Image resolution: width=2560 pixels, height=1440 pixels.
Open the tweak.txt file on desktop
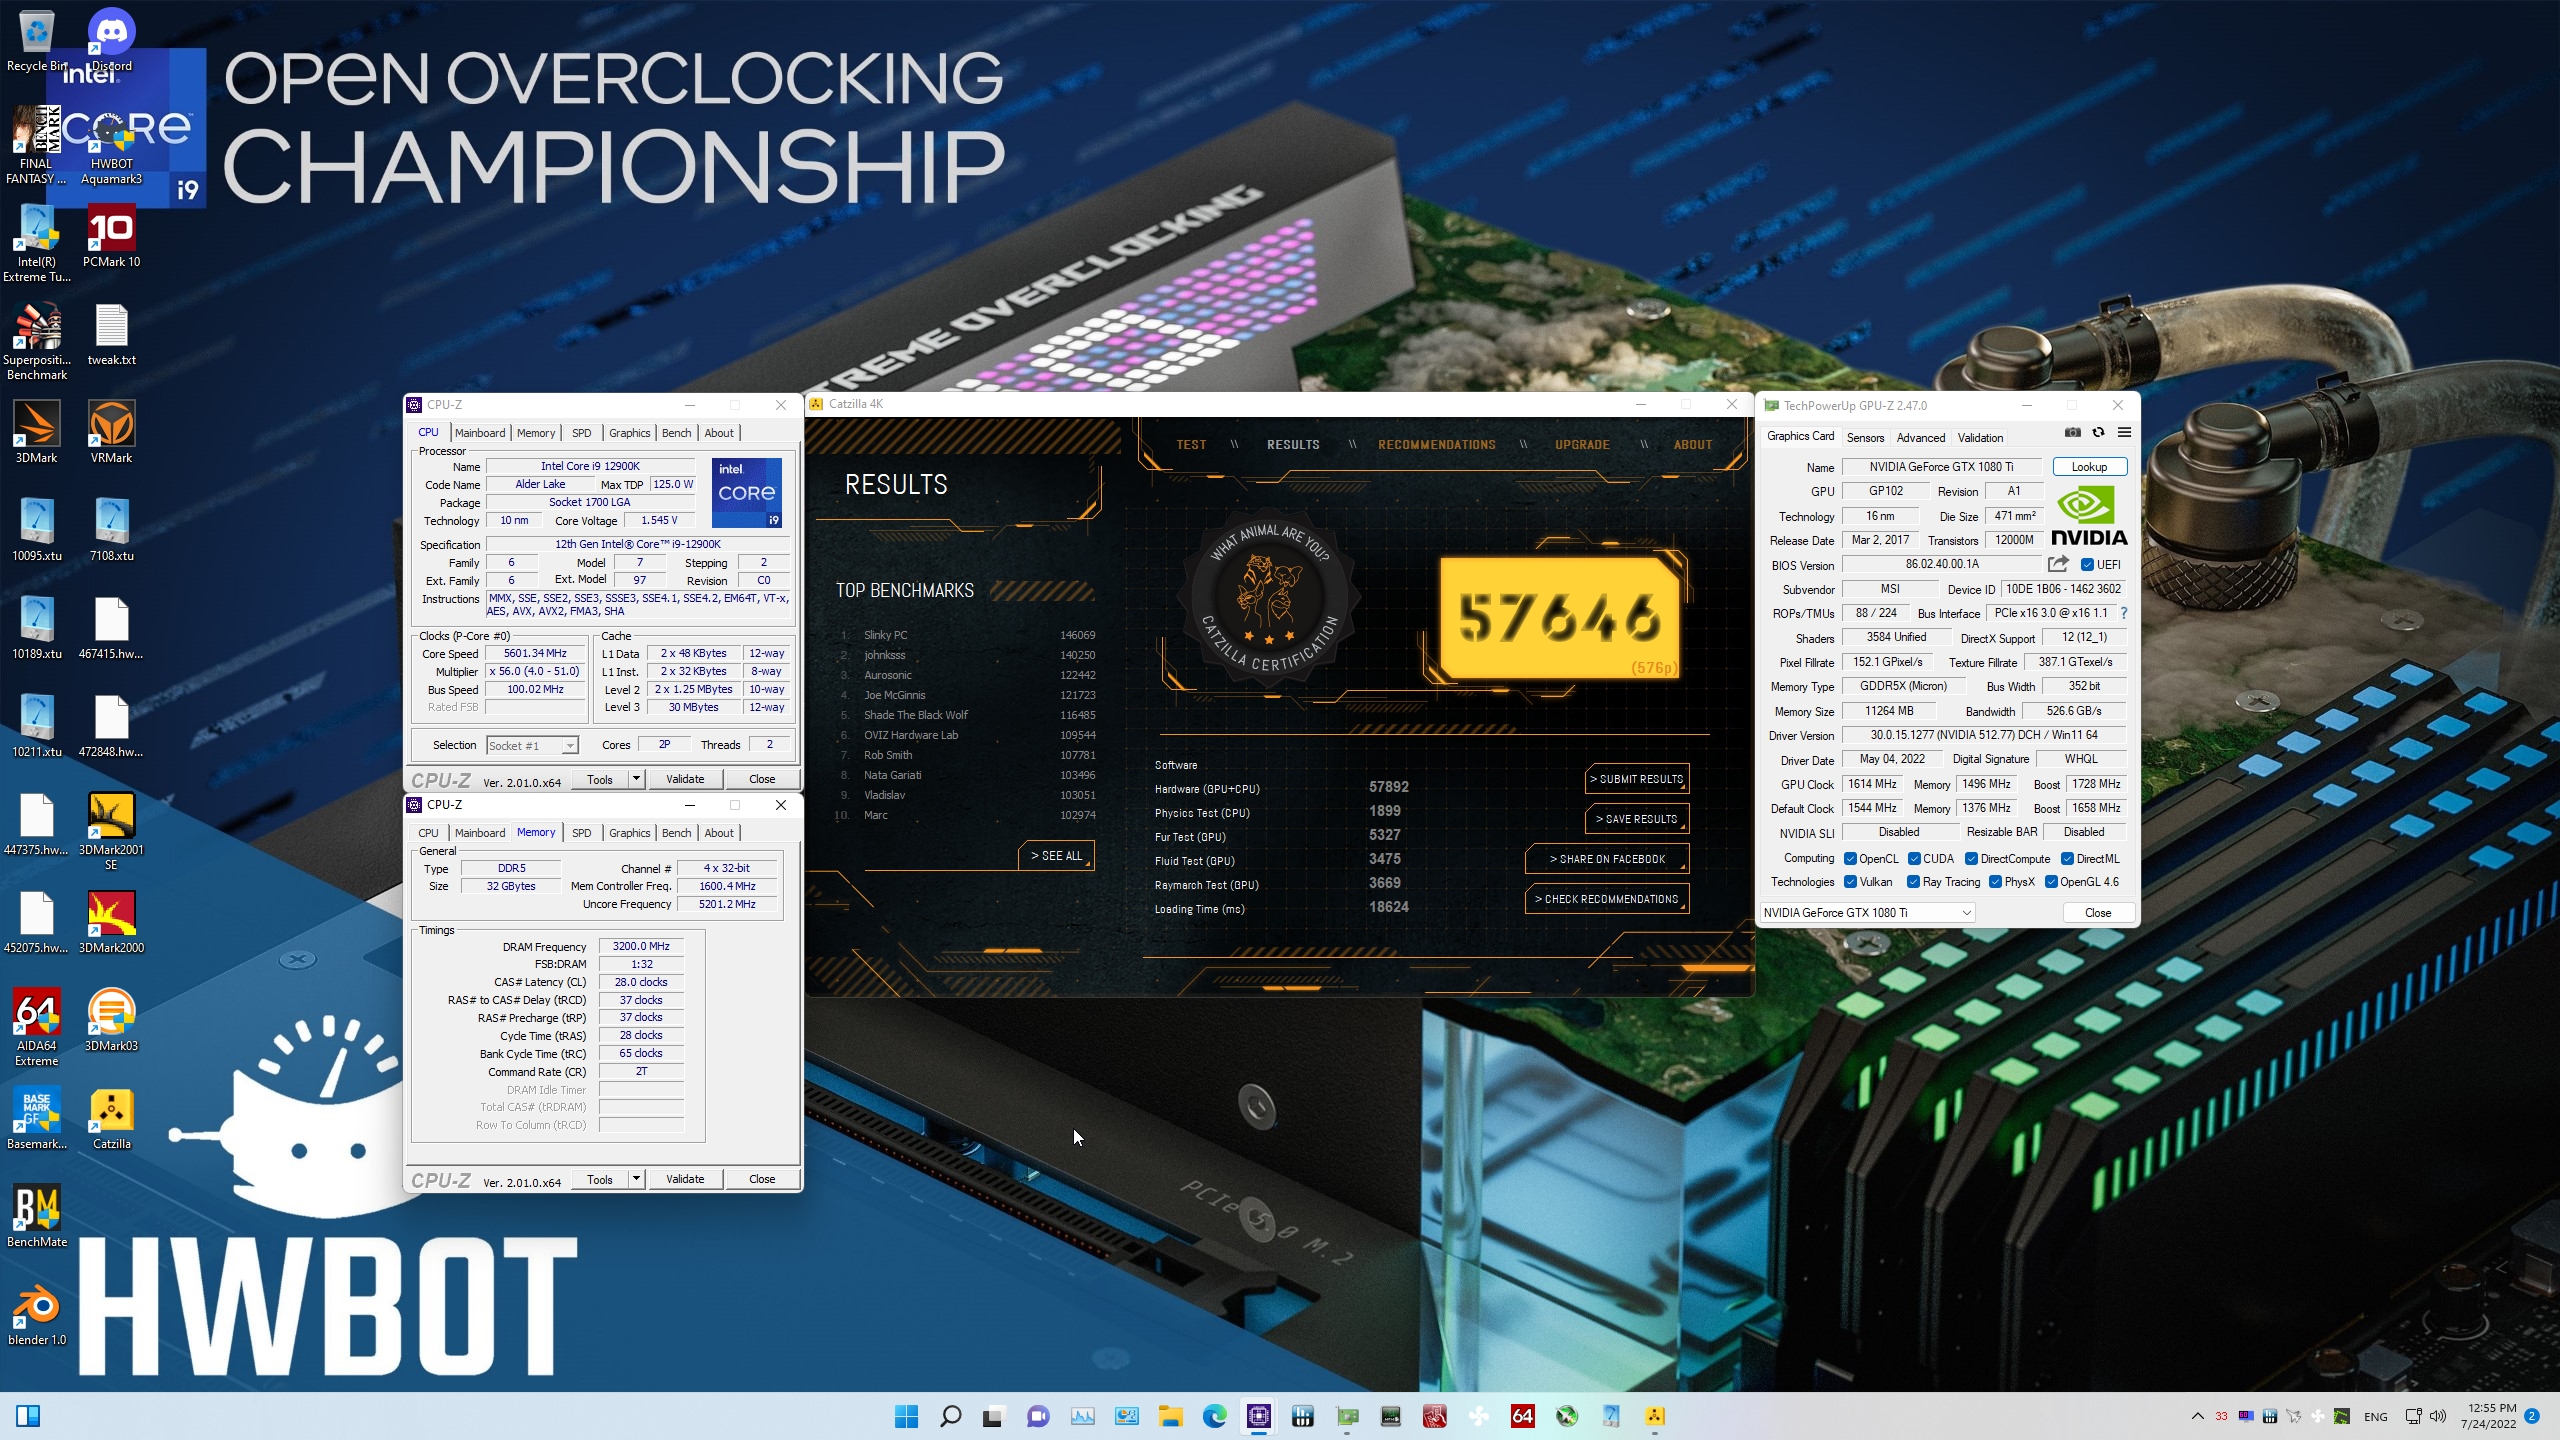pyautogui.click(x=111, y=334)
